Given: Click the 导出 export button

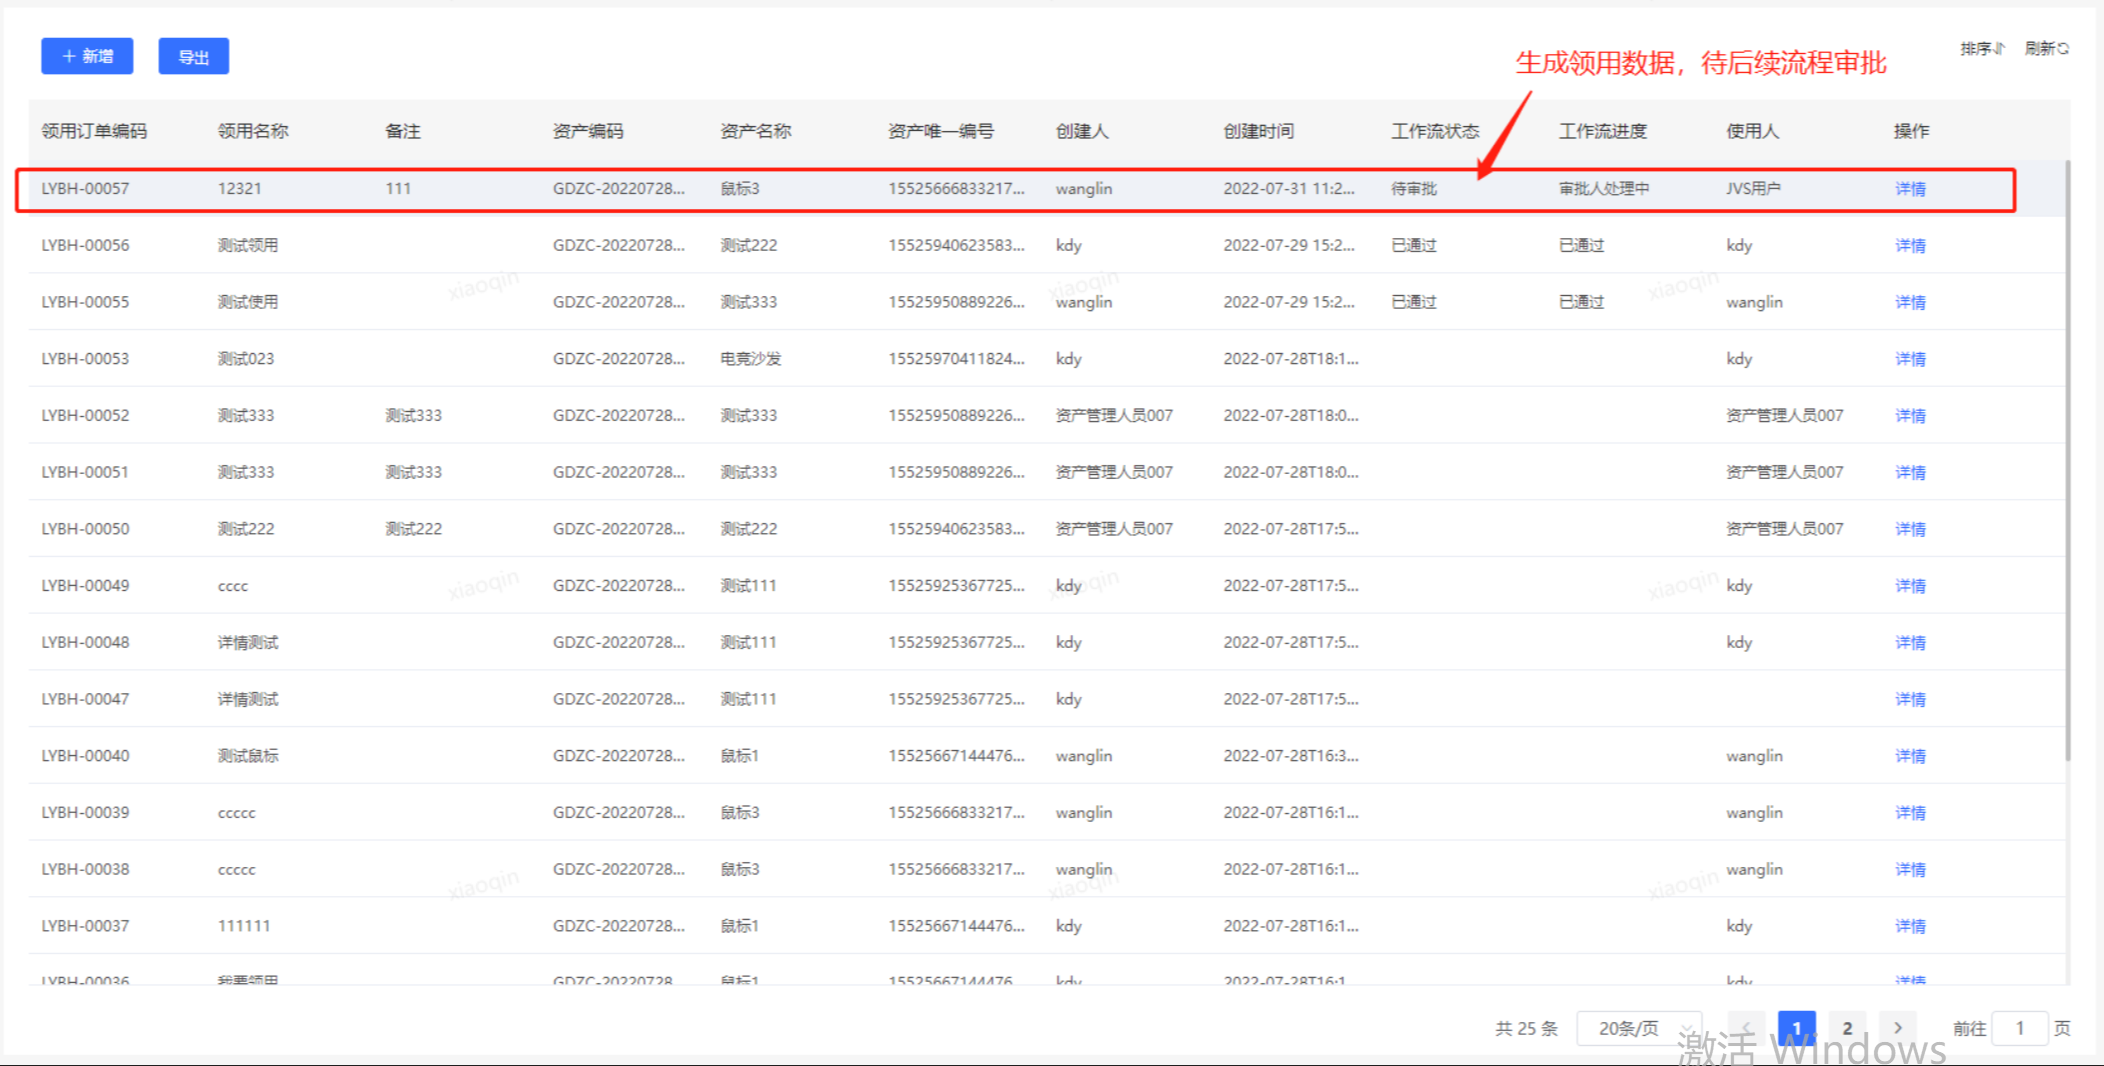Looking at the screenshot, I should point(194,56).
